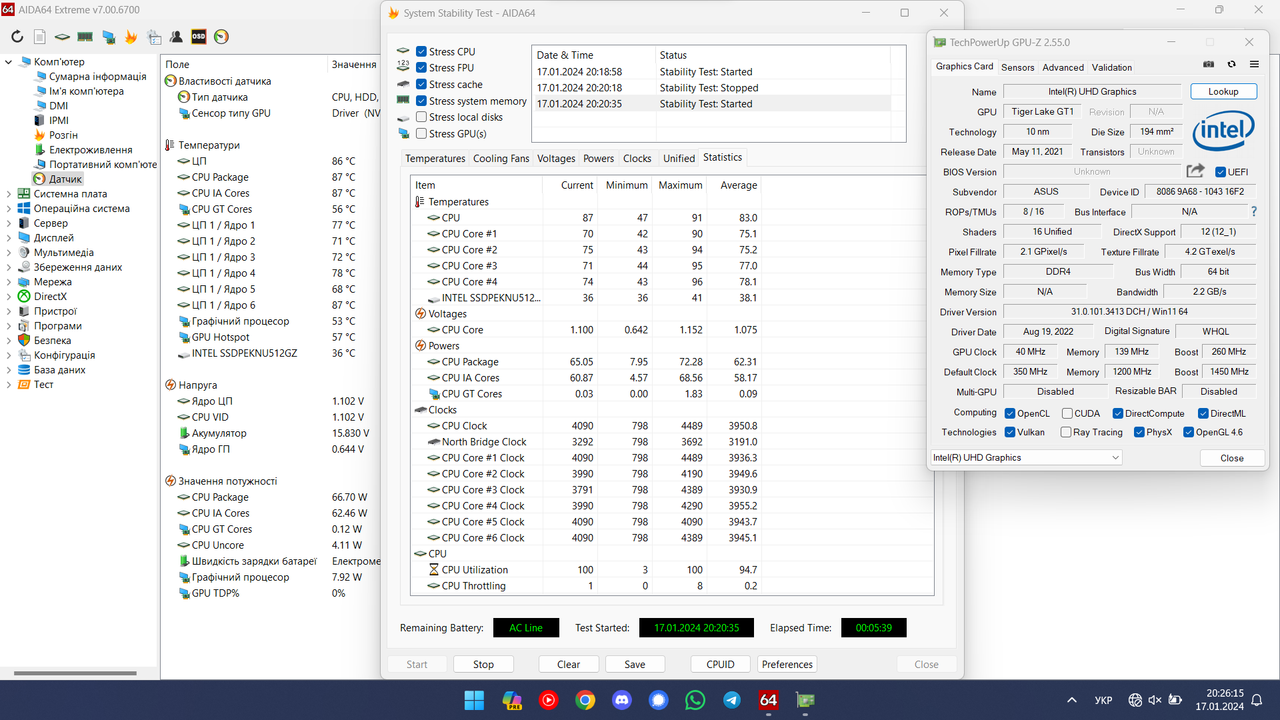The width and height of the screenshot is (1280, 720).
Task: Open CPUID from the stability test
Action: (720, 664)
